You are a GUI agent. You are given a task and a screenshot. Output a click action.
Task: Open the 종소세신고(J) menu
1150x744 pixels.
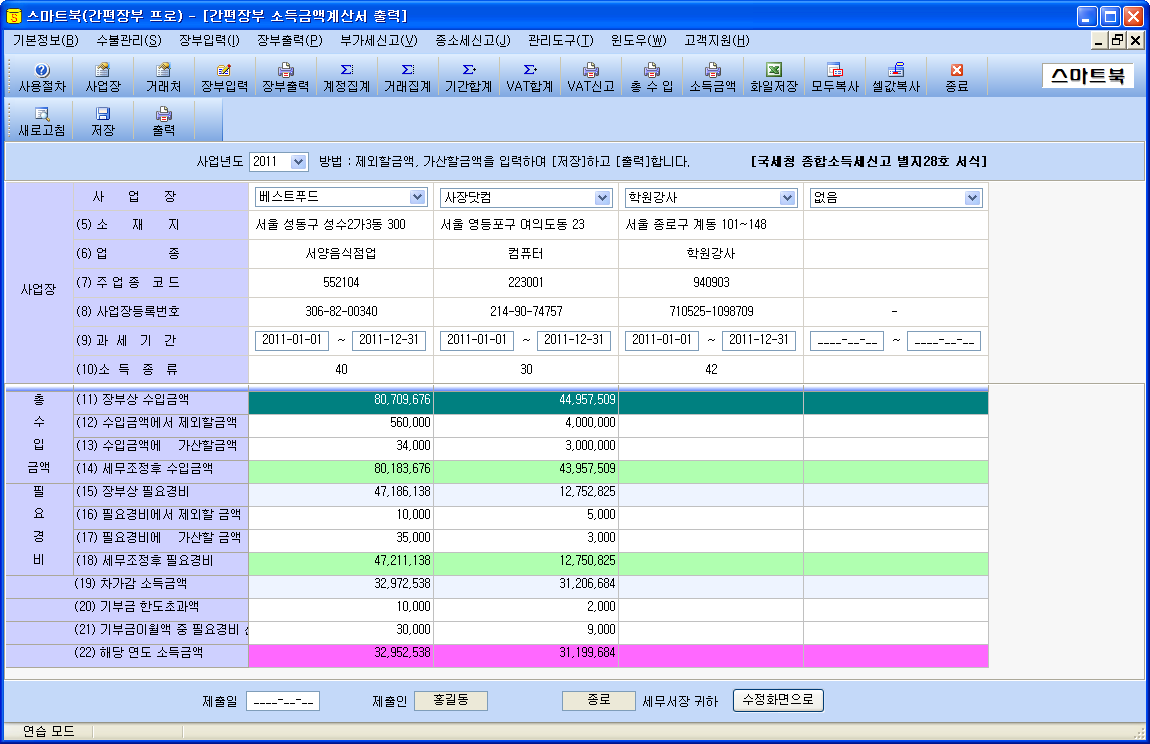pos(472,40)
